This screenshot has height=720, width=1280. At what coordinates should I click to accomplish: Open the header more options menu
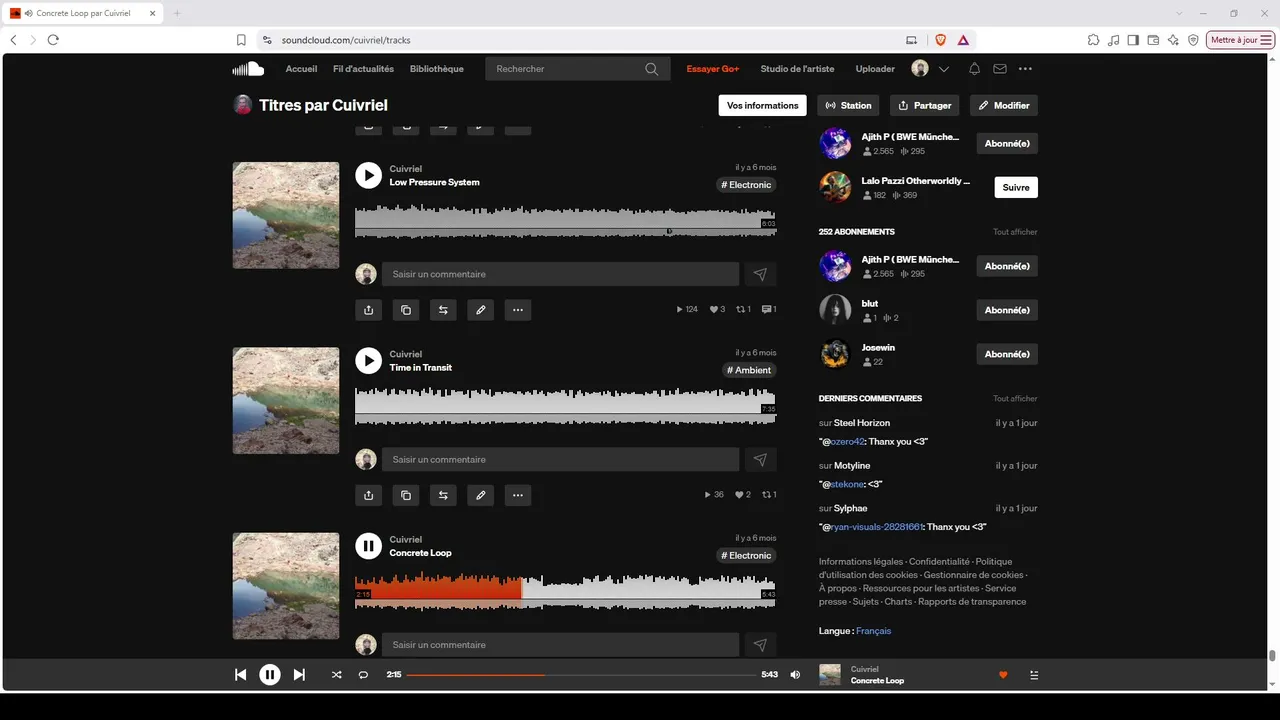tap(1025, 69)
